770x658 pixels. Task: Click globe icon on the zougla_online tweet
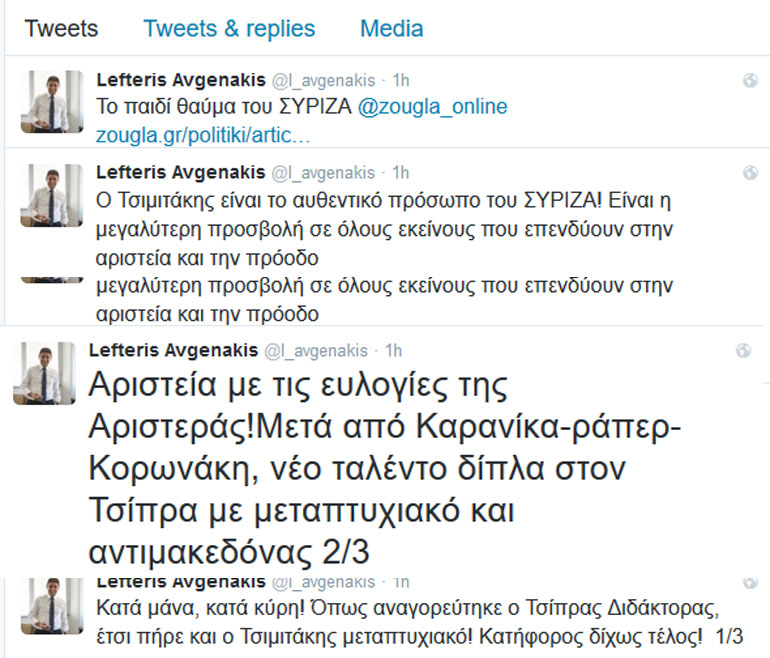(x=749, y=79)
